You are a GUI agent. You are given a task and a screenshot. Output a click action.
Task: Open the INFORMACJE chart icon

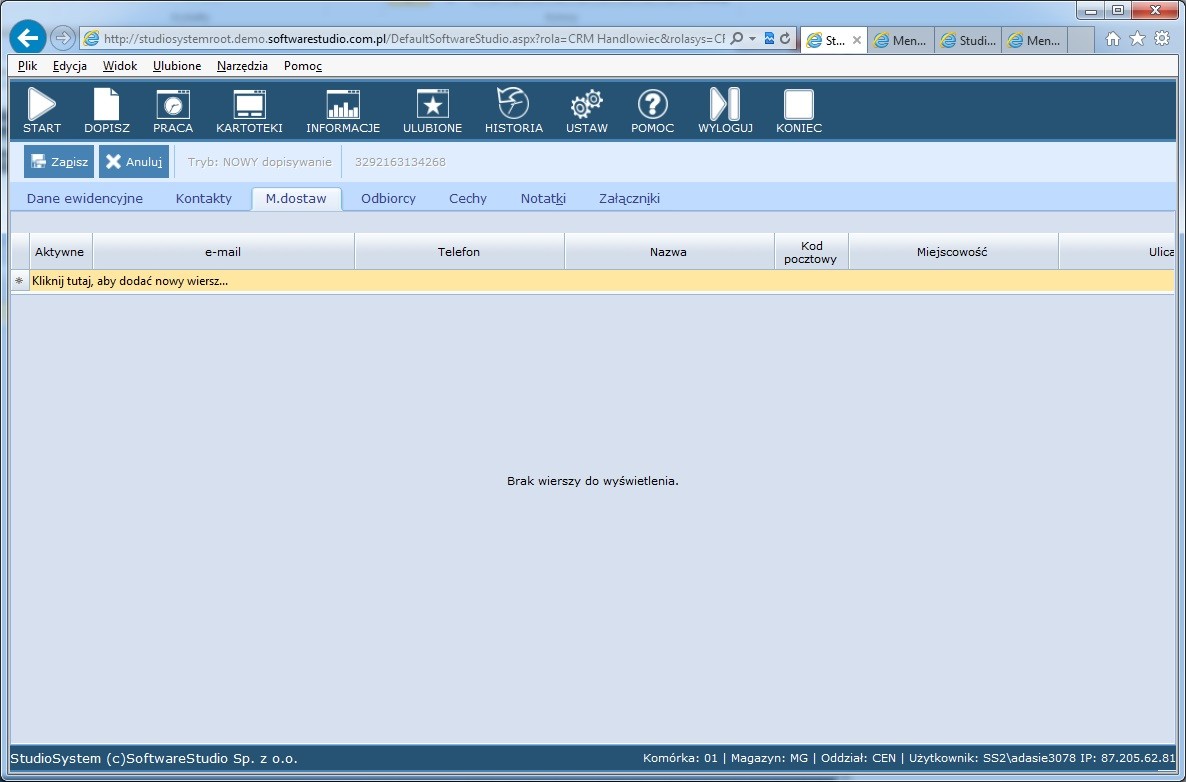[343, 105]
